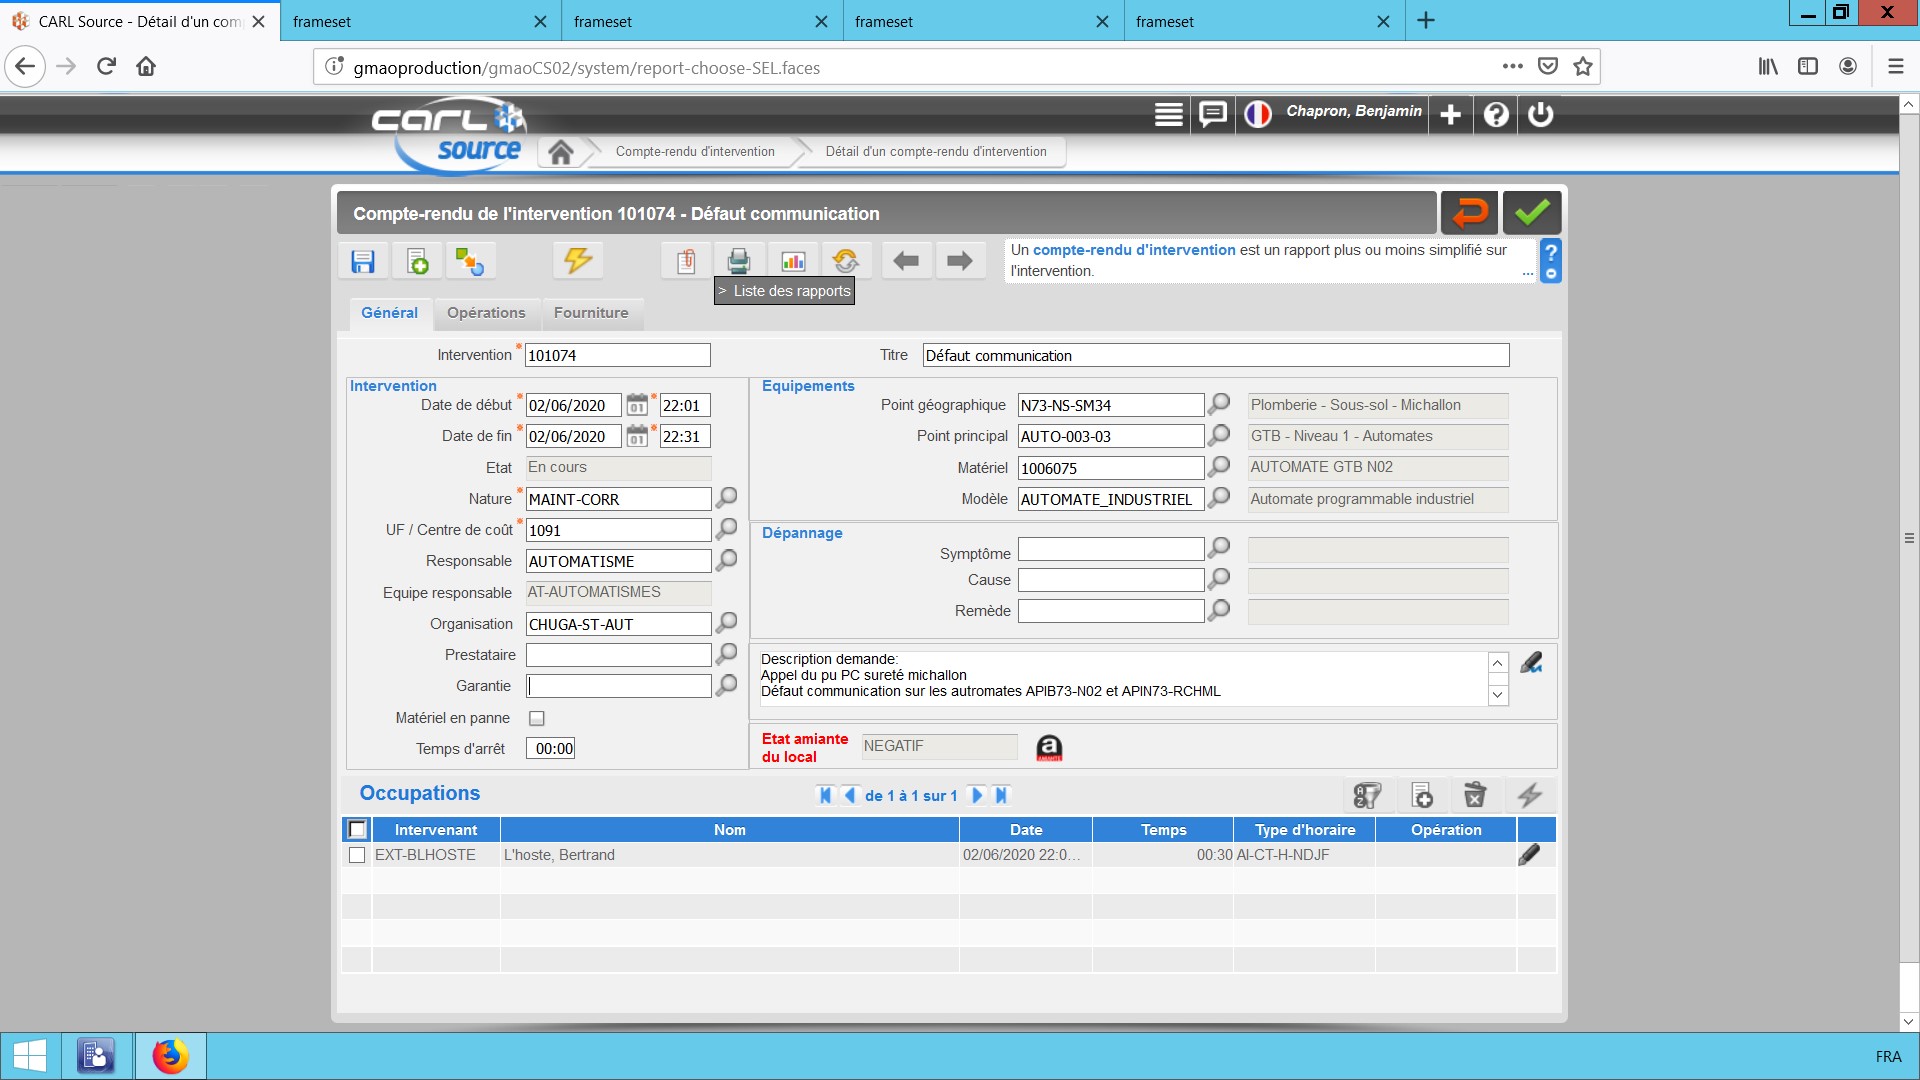The height and width of the screenshot is (1080, 1920).
Task: Toggle the Matériel en panne checkbox
Action: (537, 719)
